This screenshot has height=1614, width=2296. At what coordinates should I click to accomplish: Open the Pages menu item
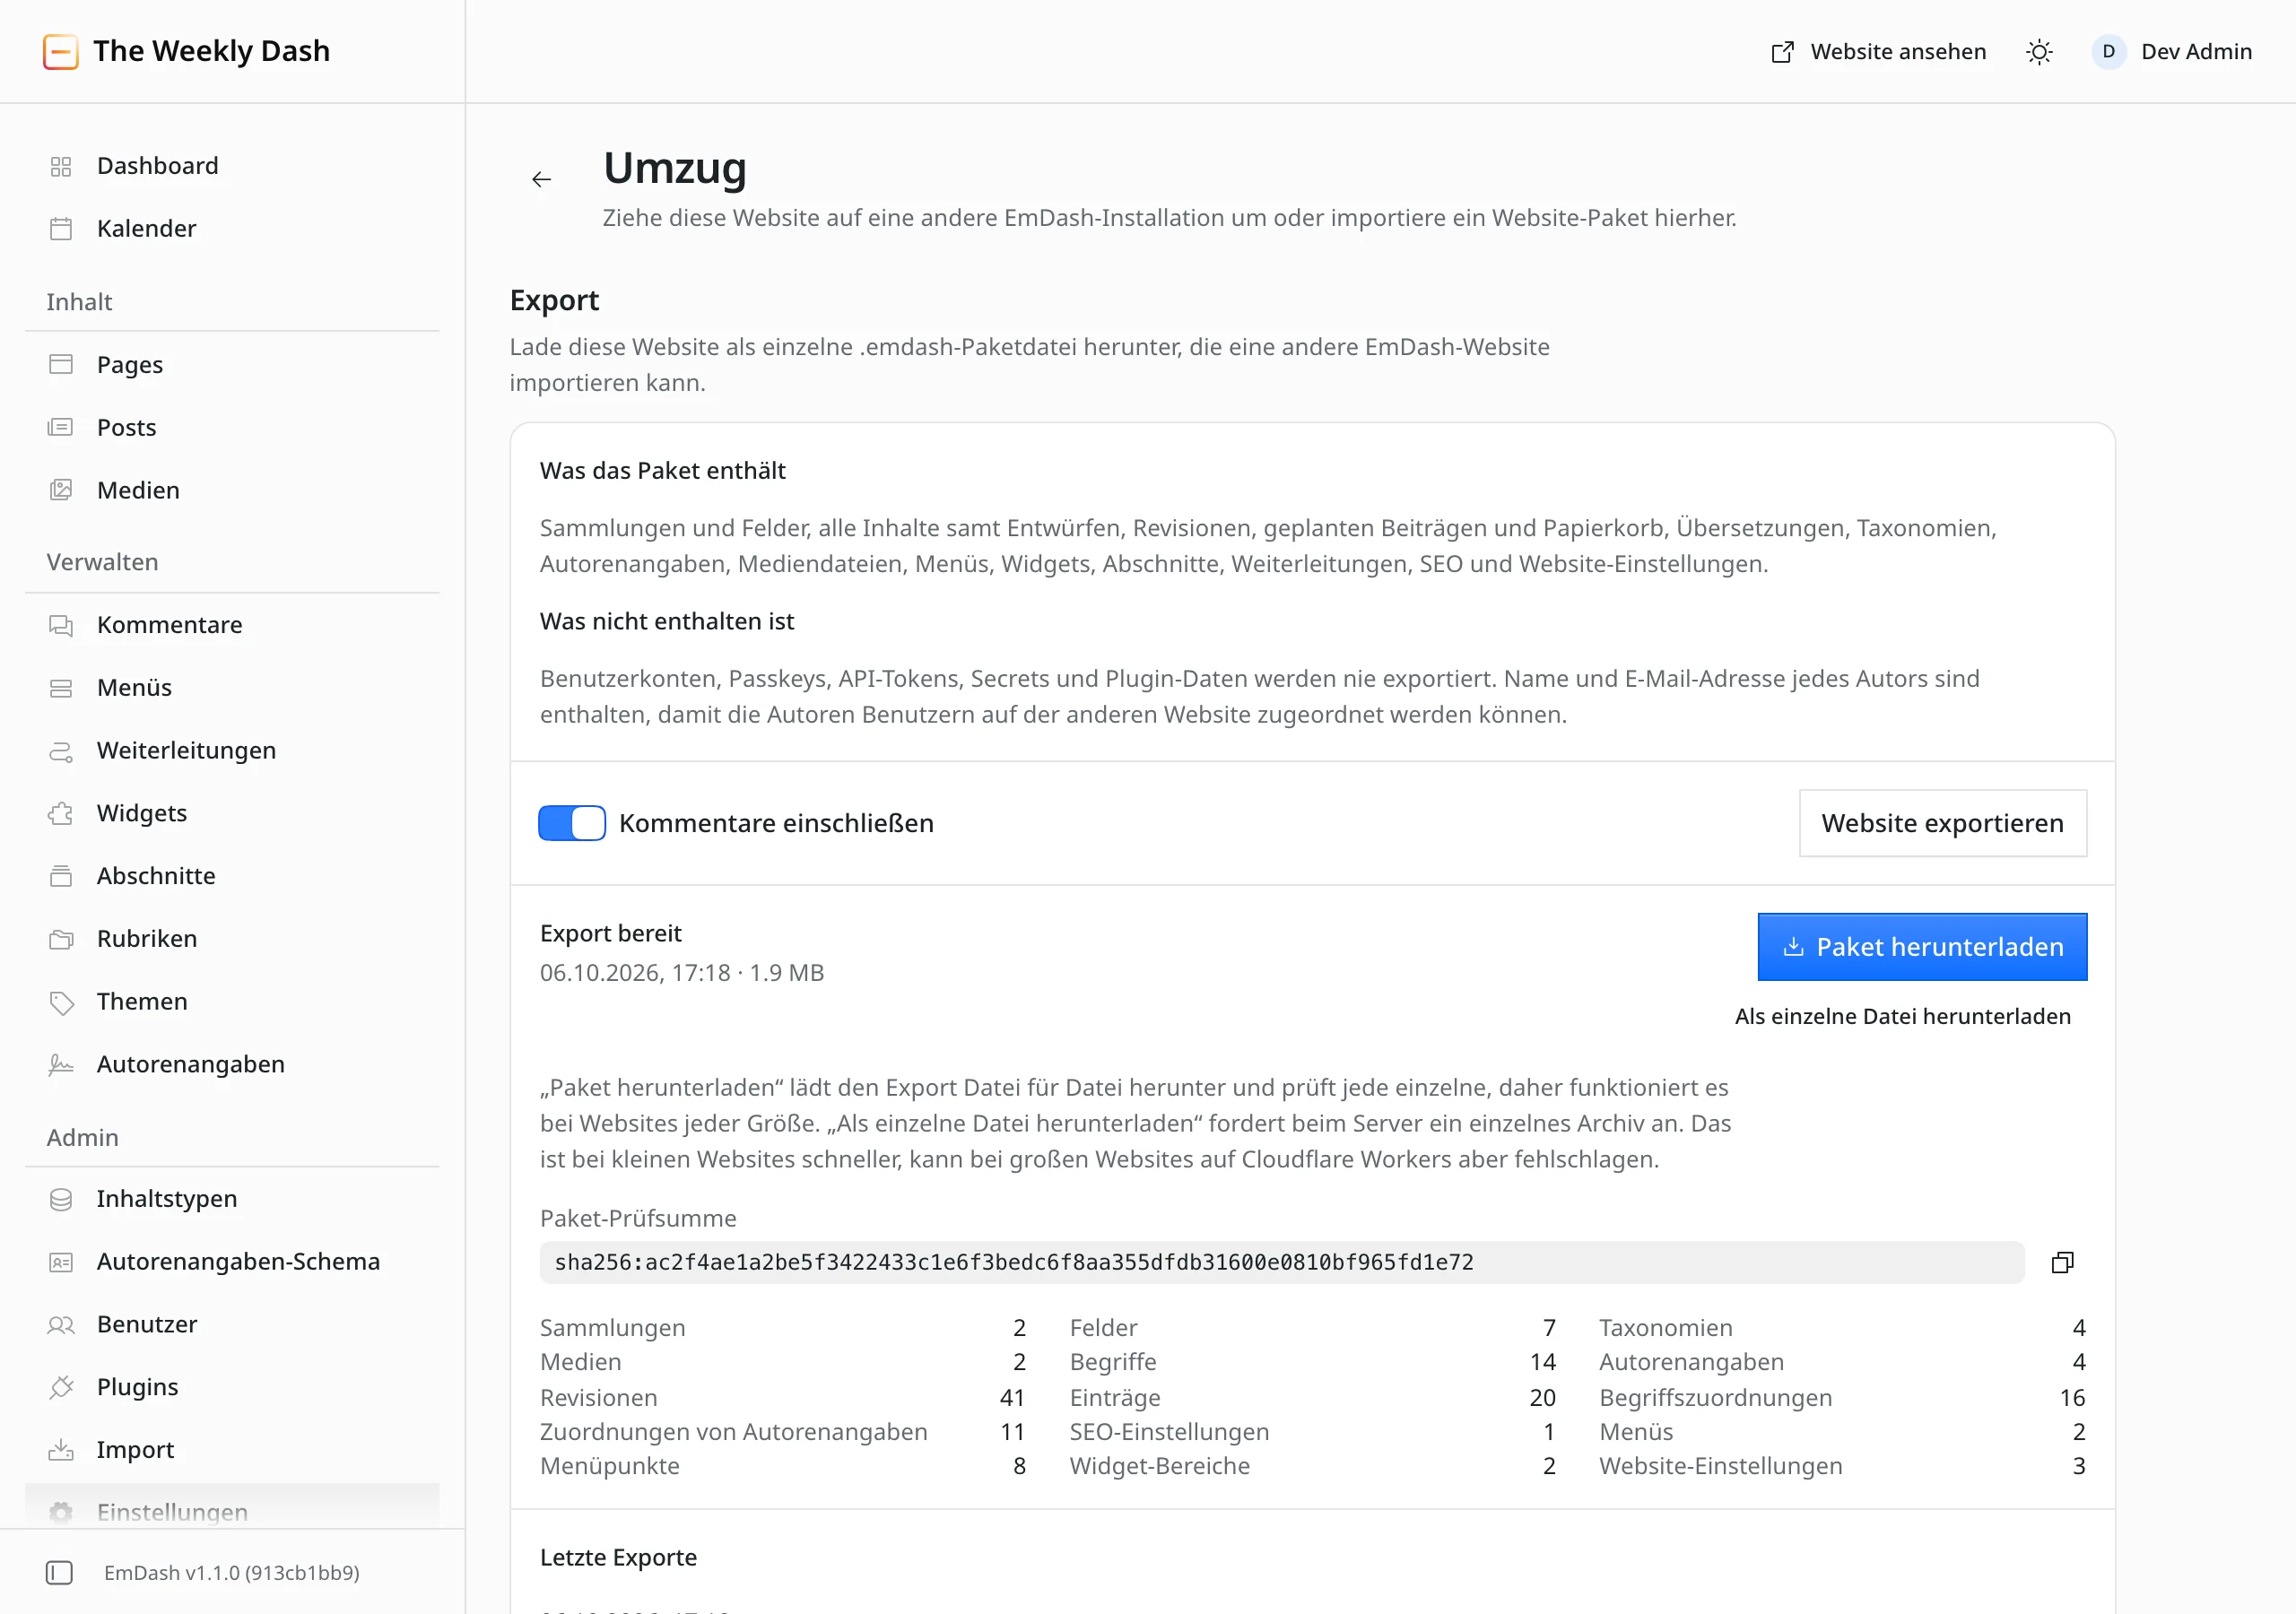tap(232, 365)
